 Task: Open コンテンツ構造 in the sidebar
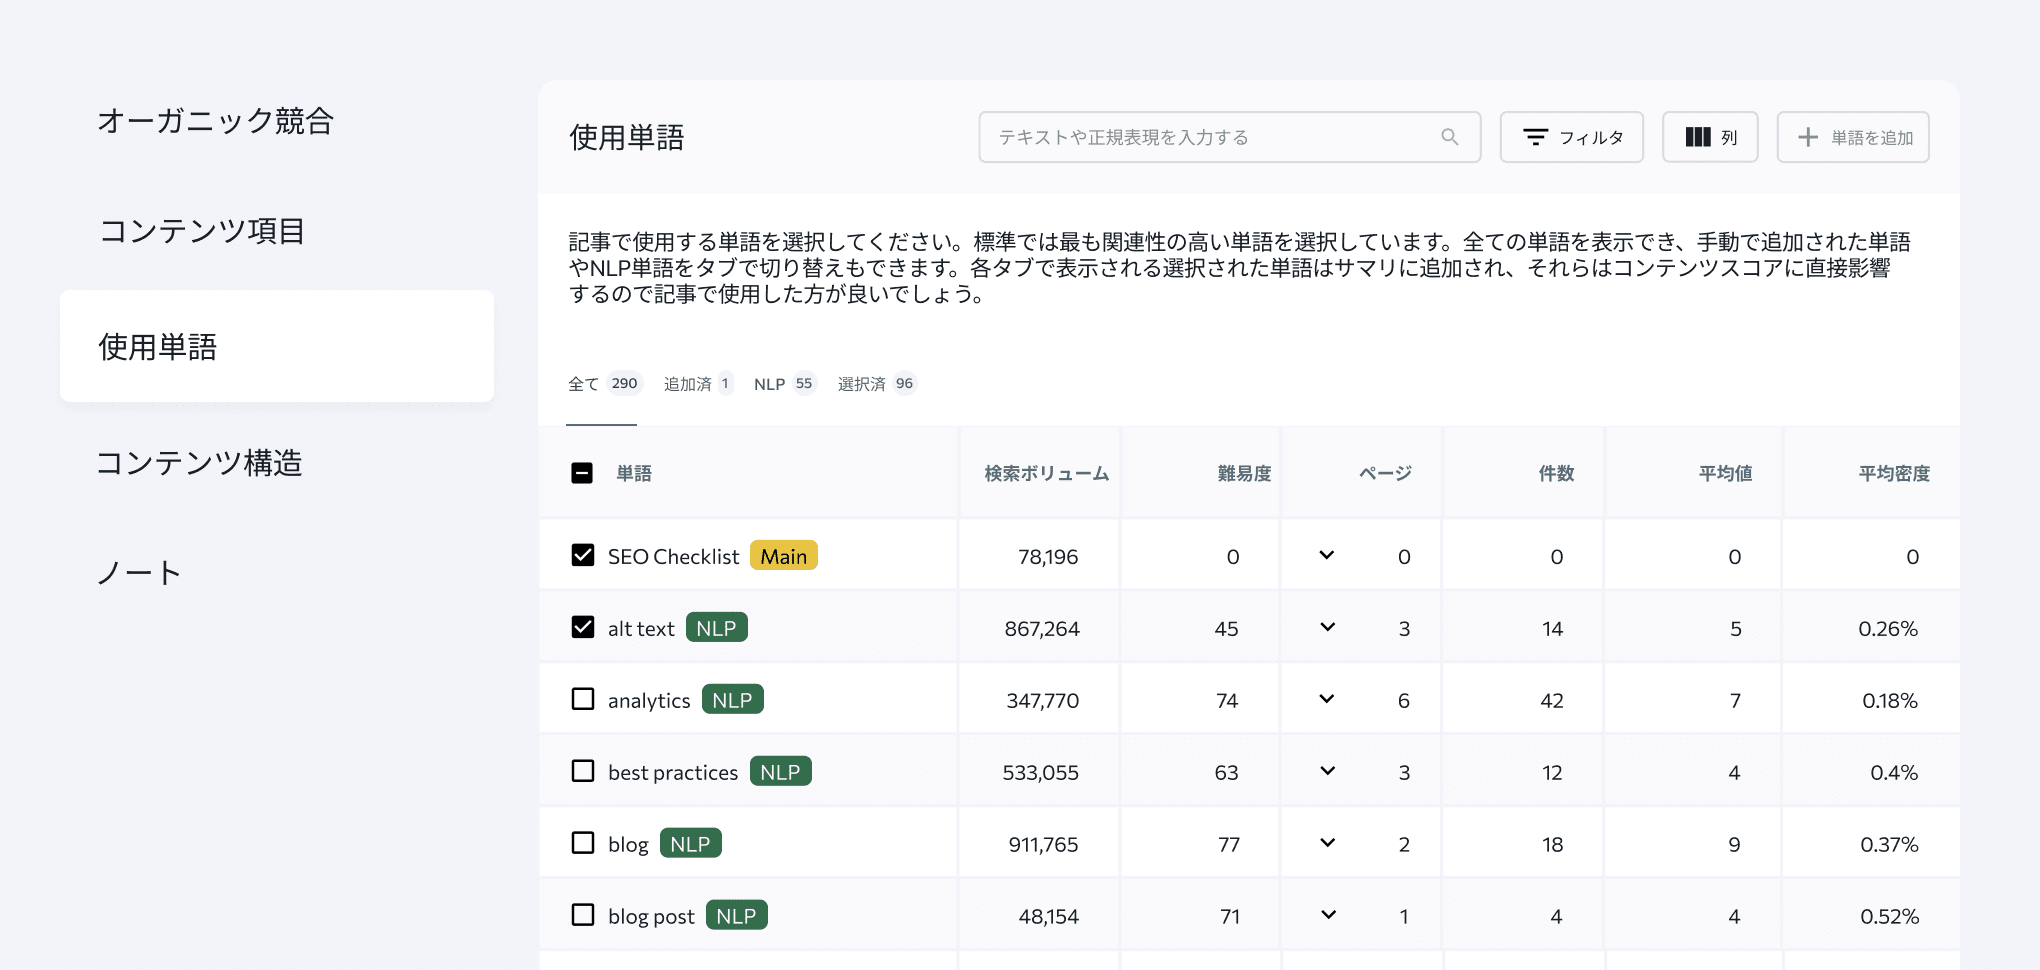(x=199, y=463)
